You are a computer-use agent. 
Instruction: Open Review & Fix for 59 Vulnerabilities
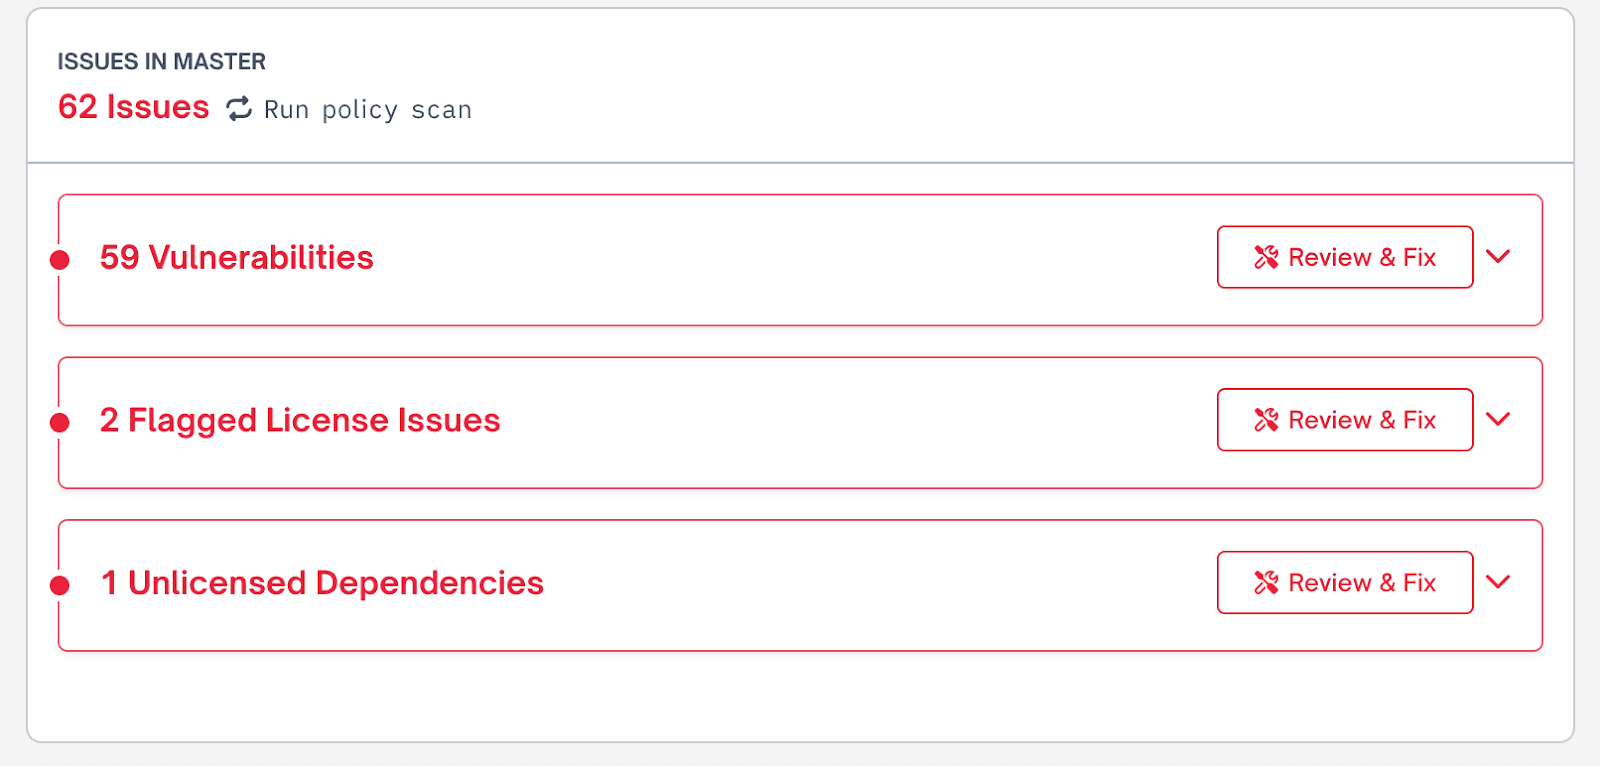(x=1344, y=257)
